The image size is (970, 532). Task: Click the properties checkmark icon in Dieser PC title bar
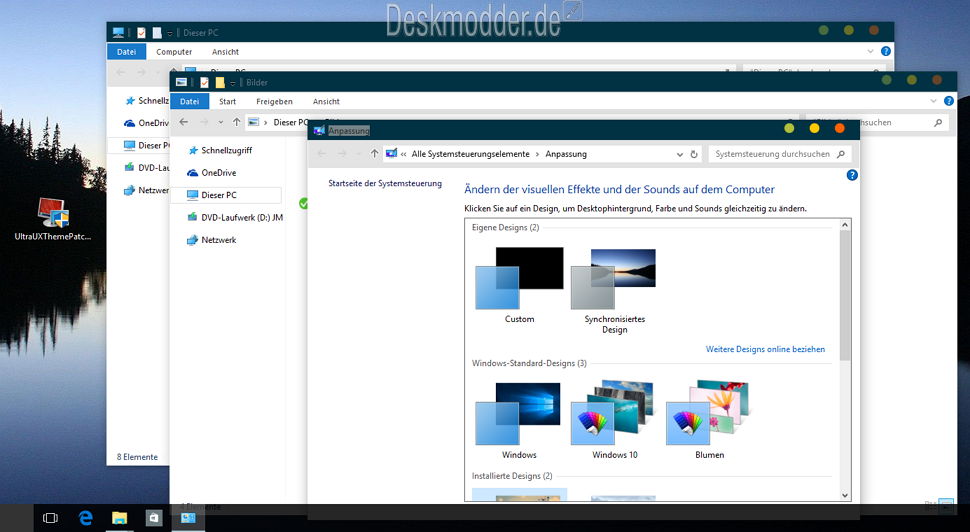(x=141, y=33)
